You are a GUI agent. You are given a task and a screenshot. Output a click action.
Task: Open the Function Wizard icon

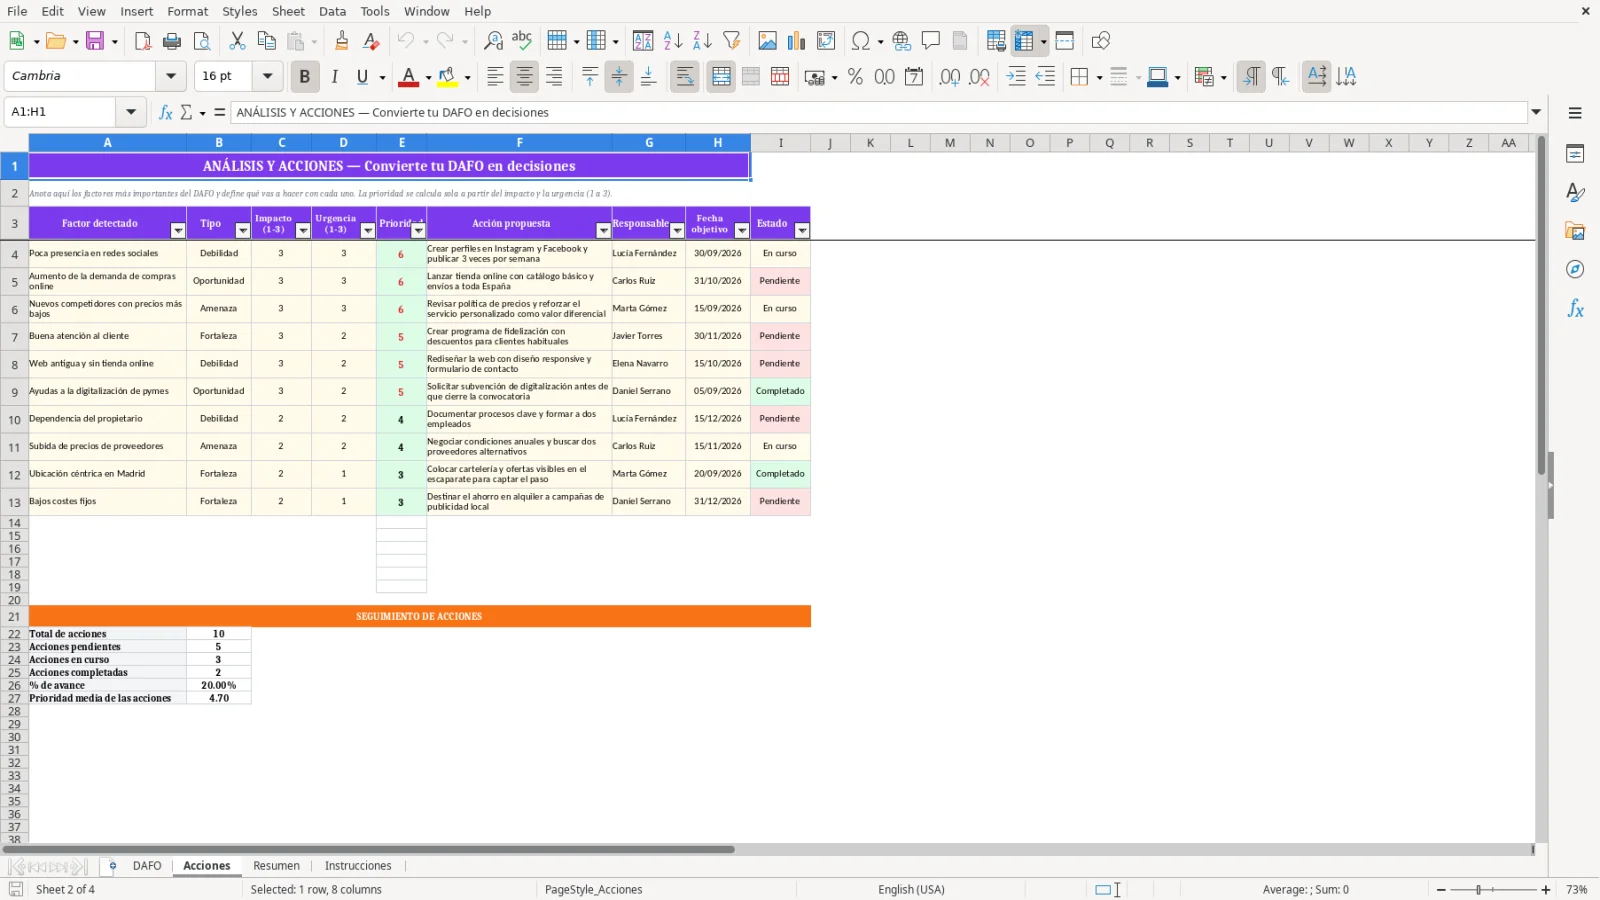click(166, 112)
